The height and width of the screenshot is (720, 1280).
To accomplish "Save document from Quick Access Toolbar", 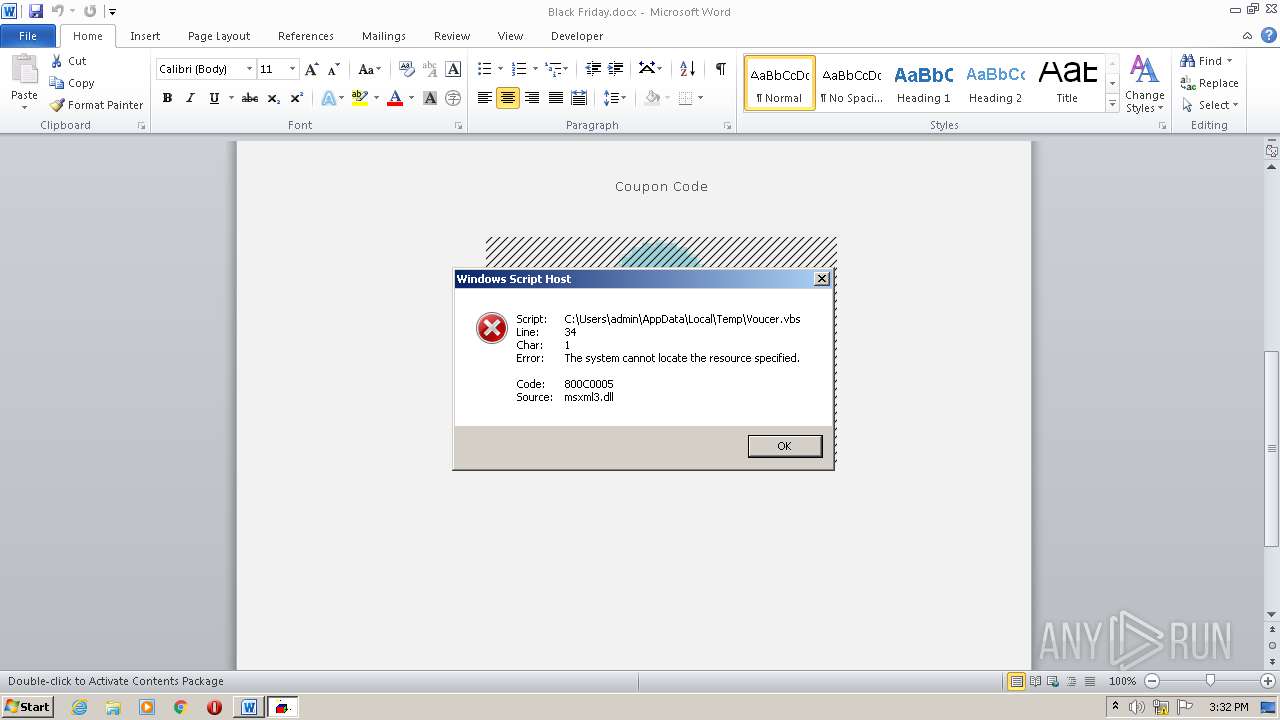I will click(x=36, y=11).
